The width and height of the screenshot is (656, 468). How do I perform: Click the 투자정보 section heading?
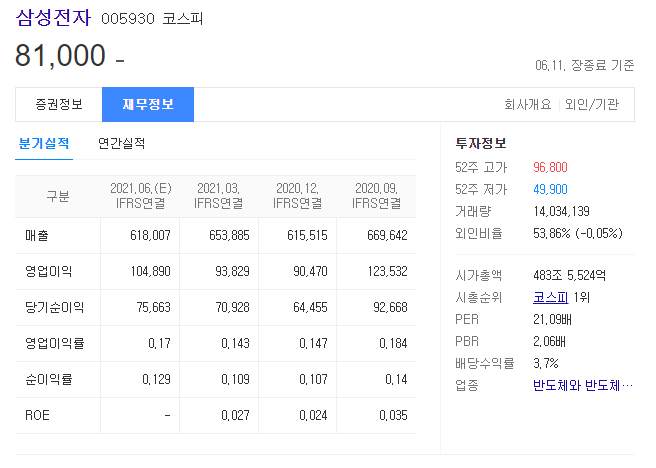tap(481, 143)
